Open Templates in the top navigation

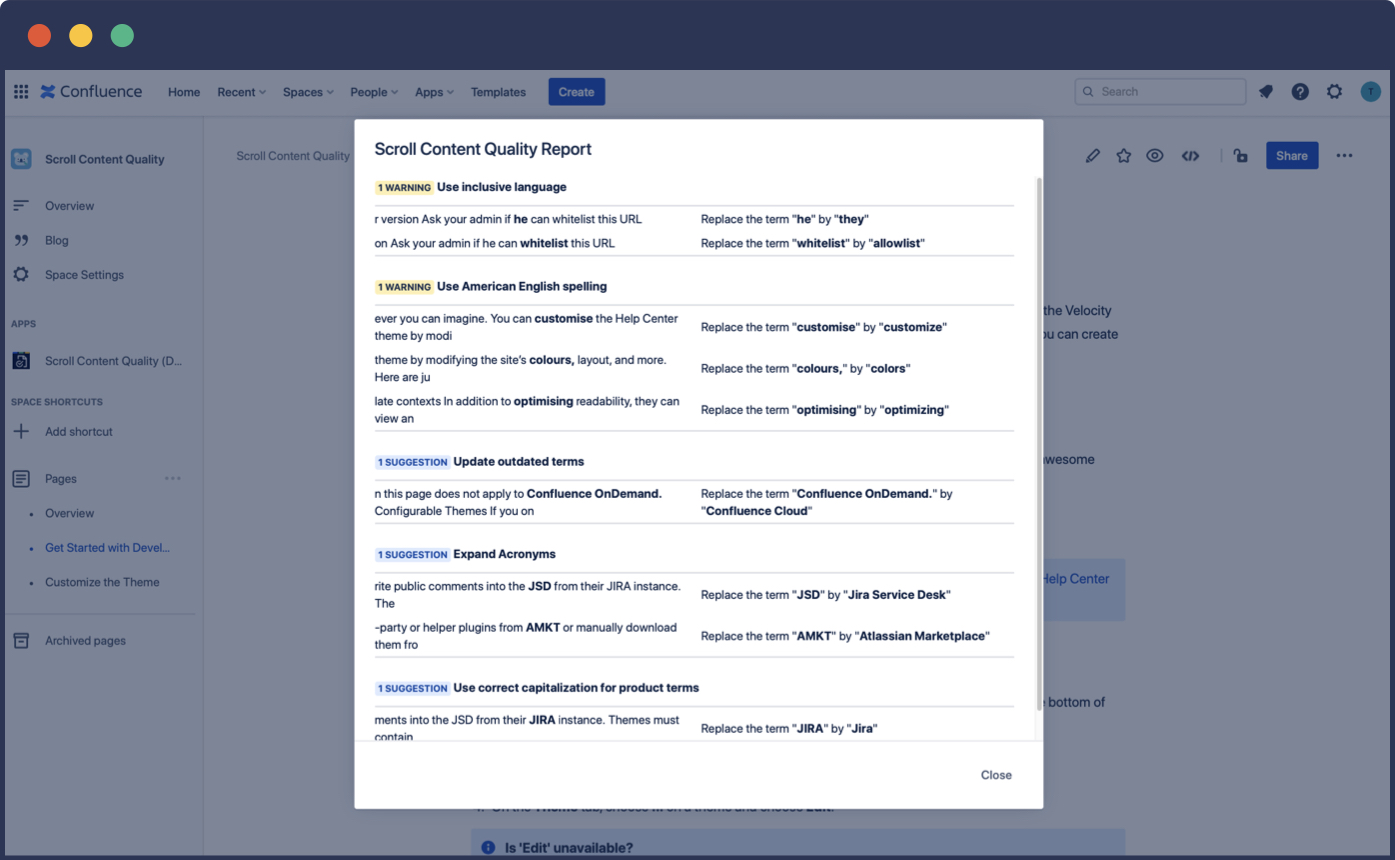(498, 92)
